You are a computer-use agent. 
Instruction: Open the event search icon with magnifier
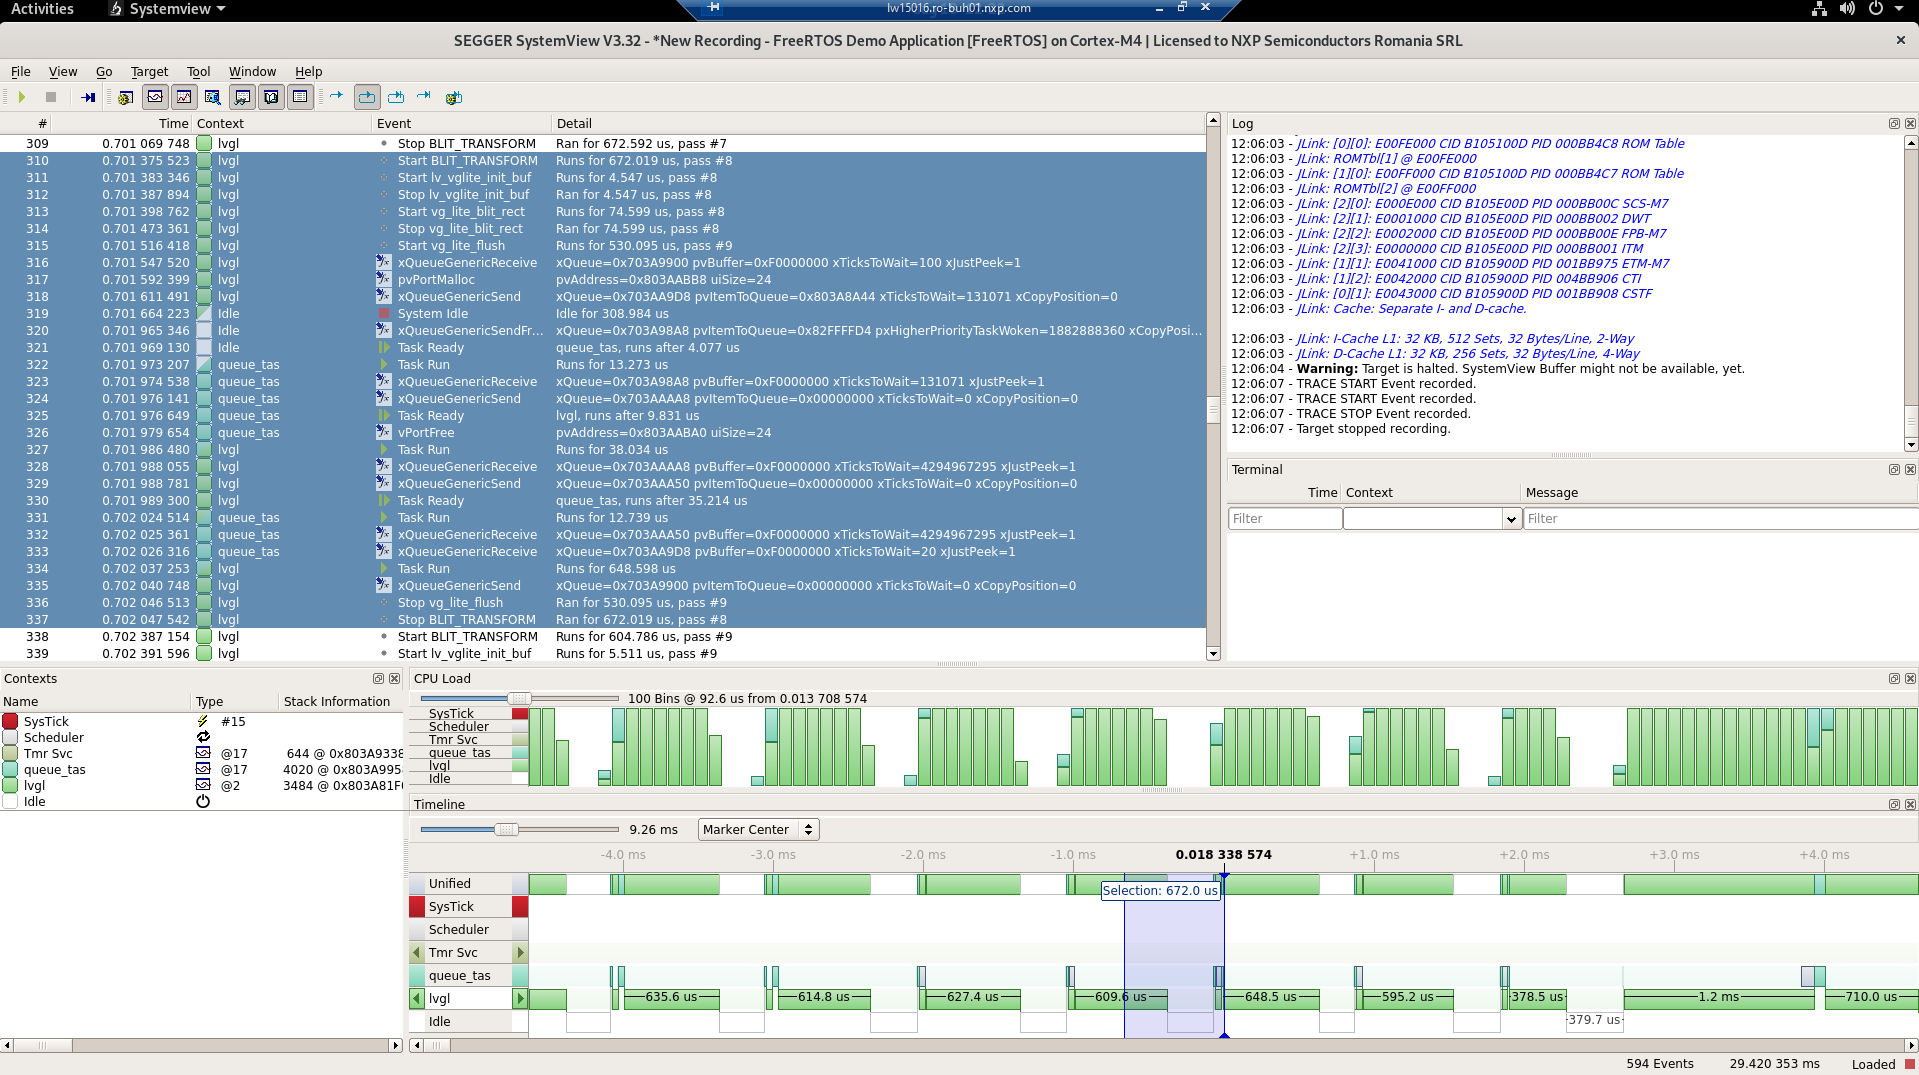pos(212,97)
